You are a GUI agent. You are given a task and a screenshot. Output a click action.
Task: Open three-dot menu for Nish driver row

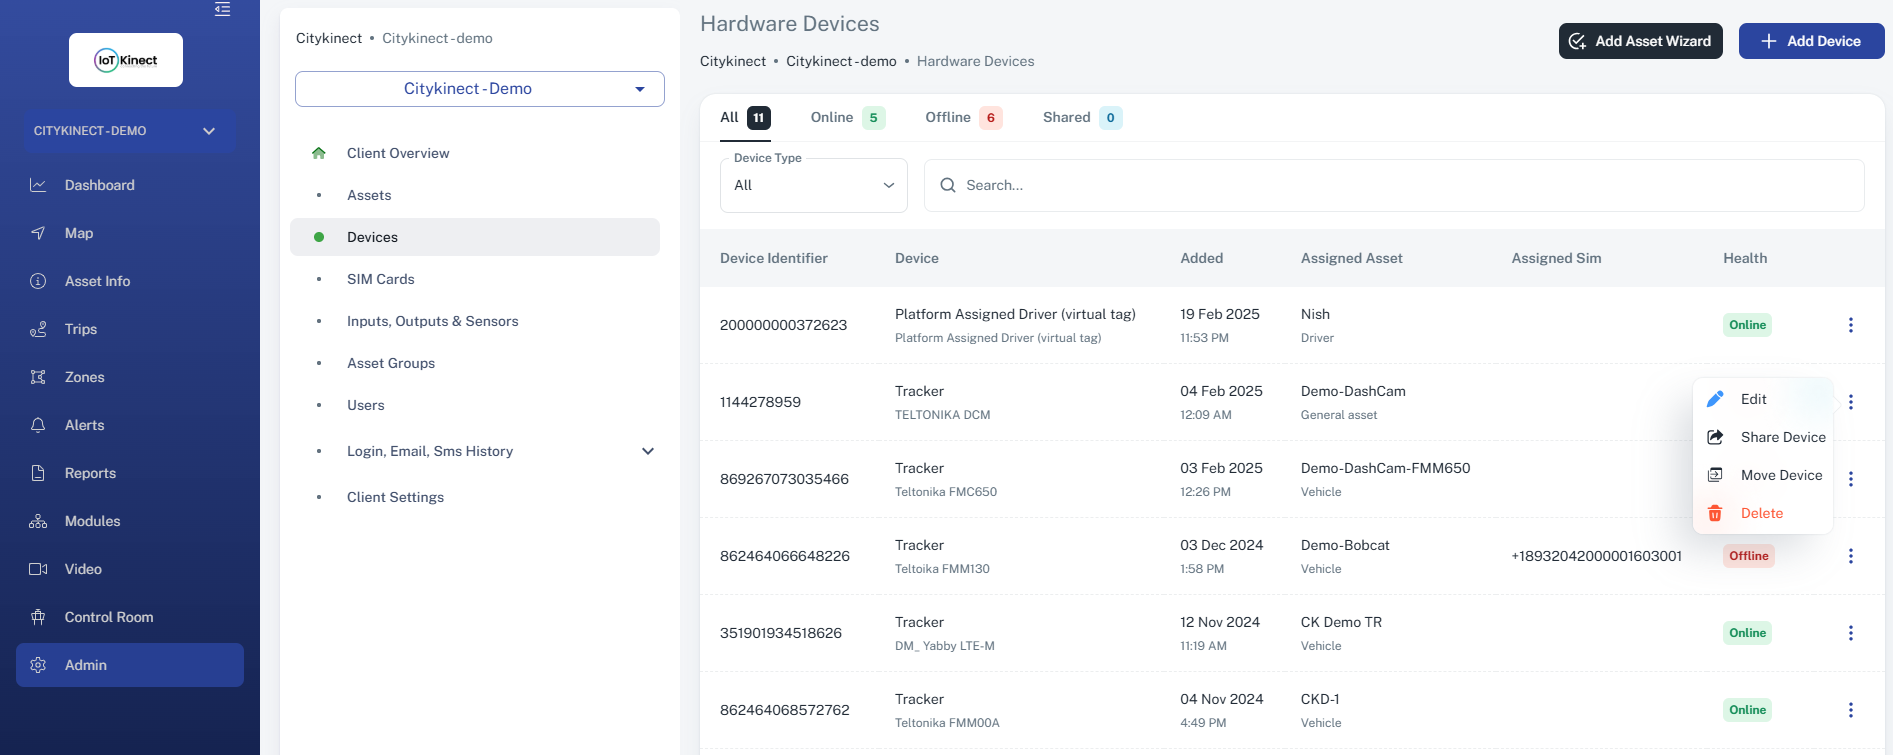tap(1850, 325)
